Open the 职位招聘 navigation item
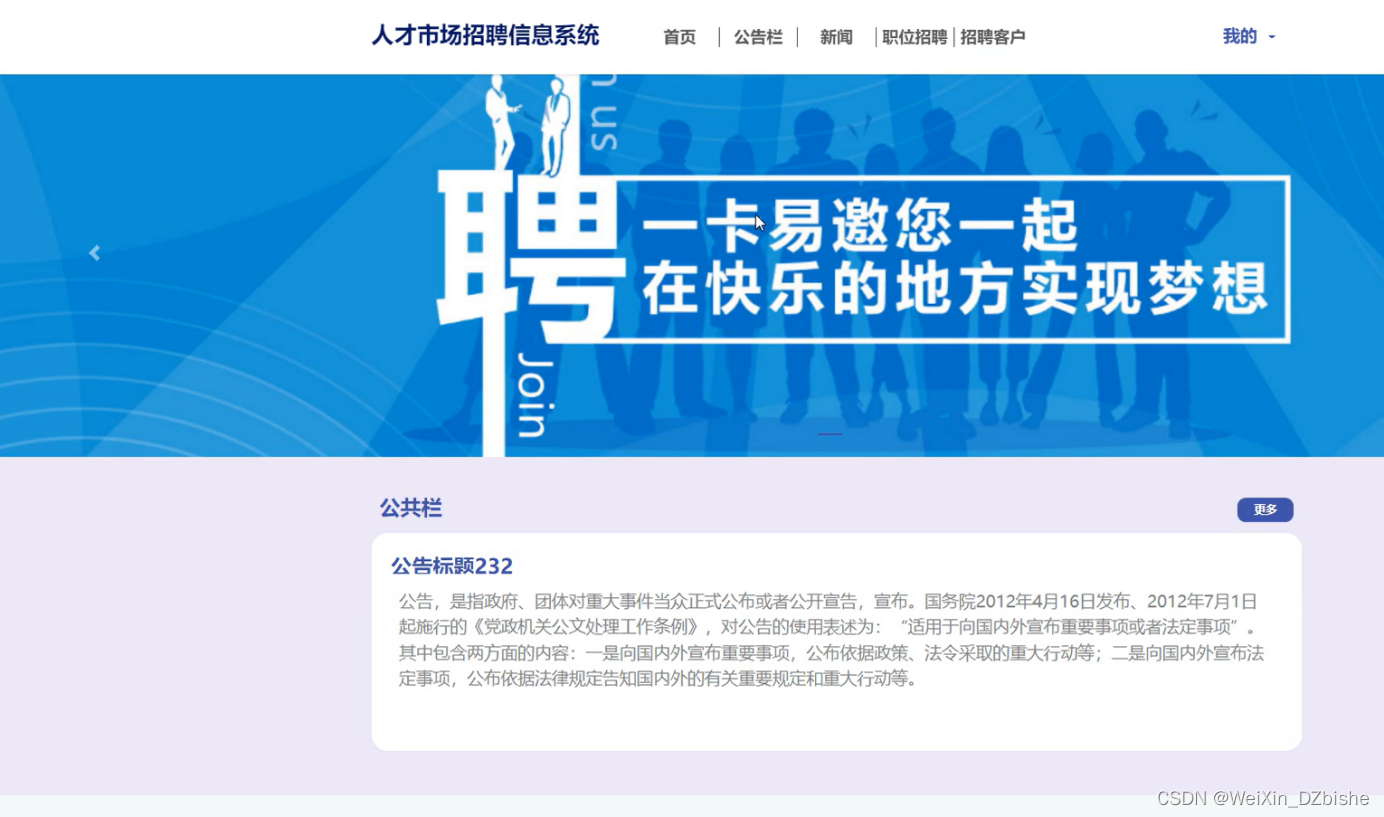 tap(914, 37)
